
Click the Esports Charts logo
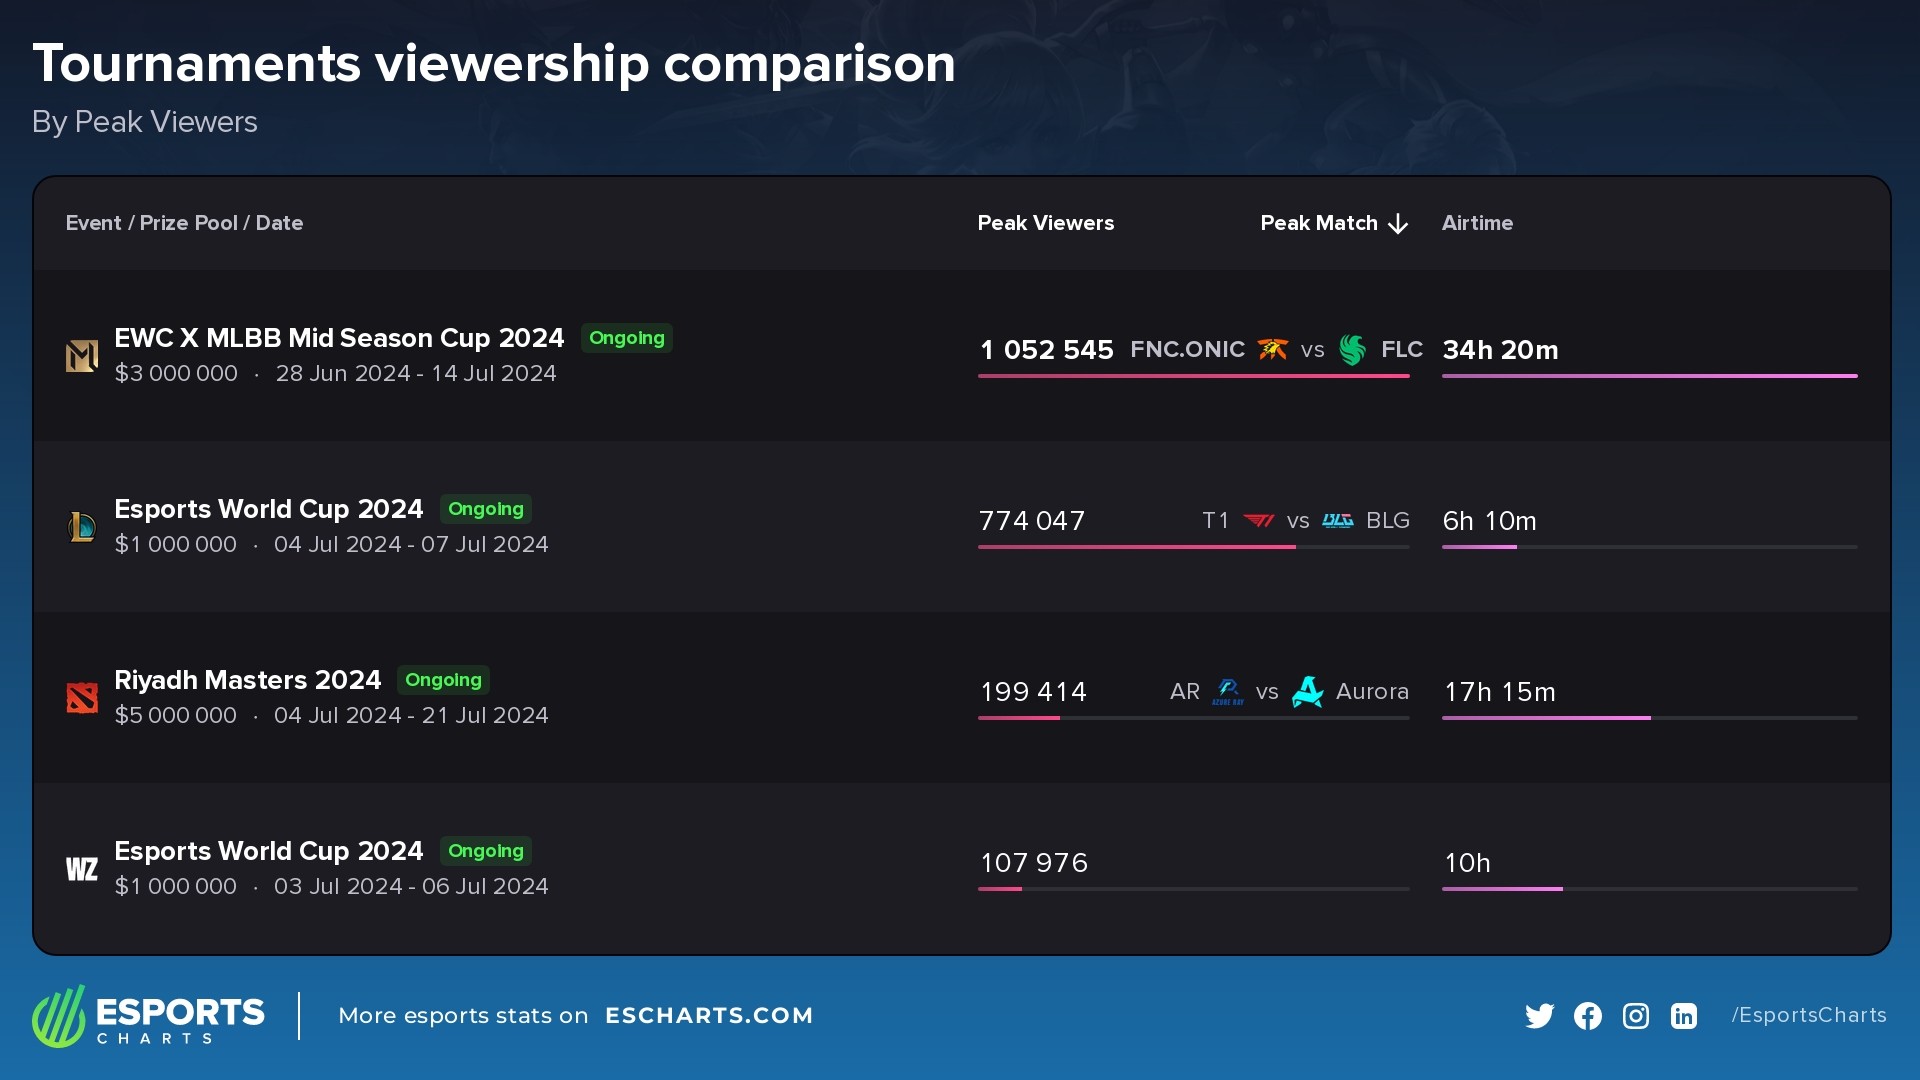coord(148,1016)
